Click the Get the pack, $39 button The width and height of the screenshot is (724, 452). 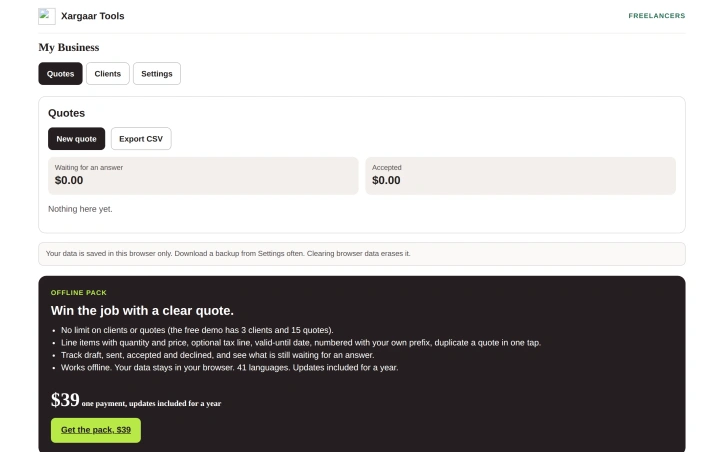pos(96,430)
